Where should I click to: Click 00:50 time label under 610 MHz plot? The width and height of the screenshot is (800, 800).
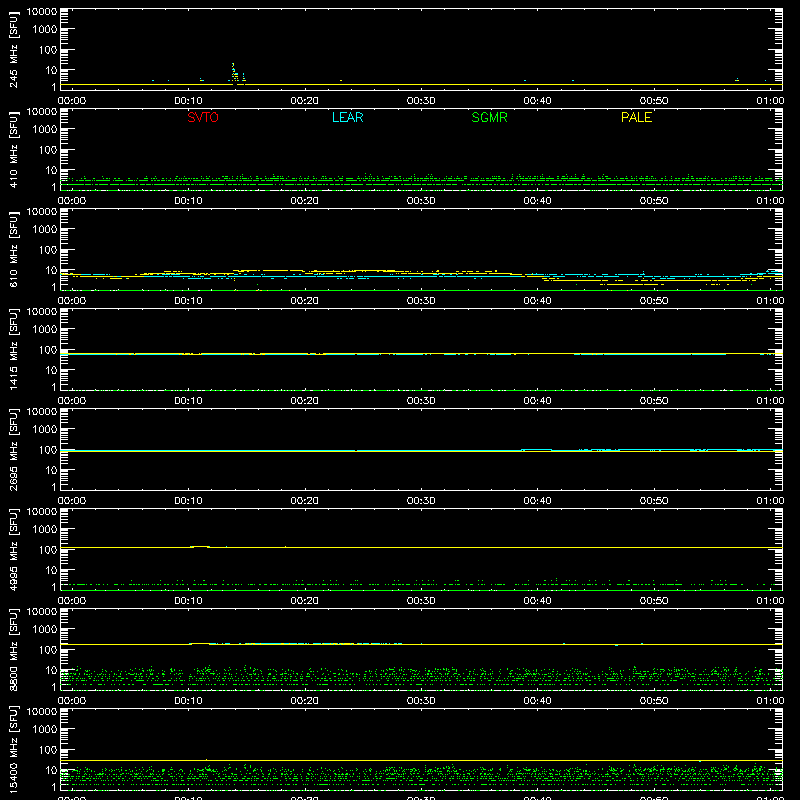click(654, 301)
